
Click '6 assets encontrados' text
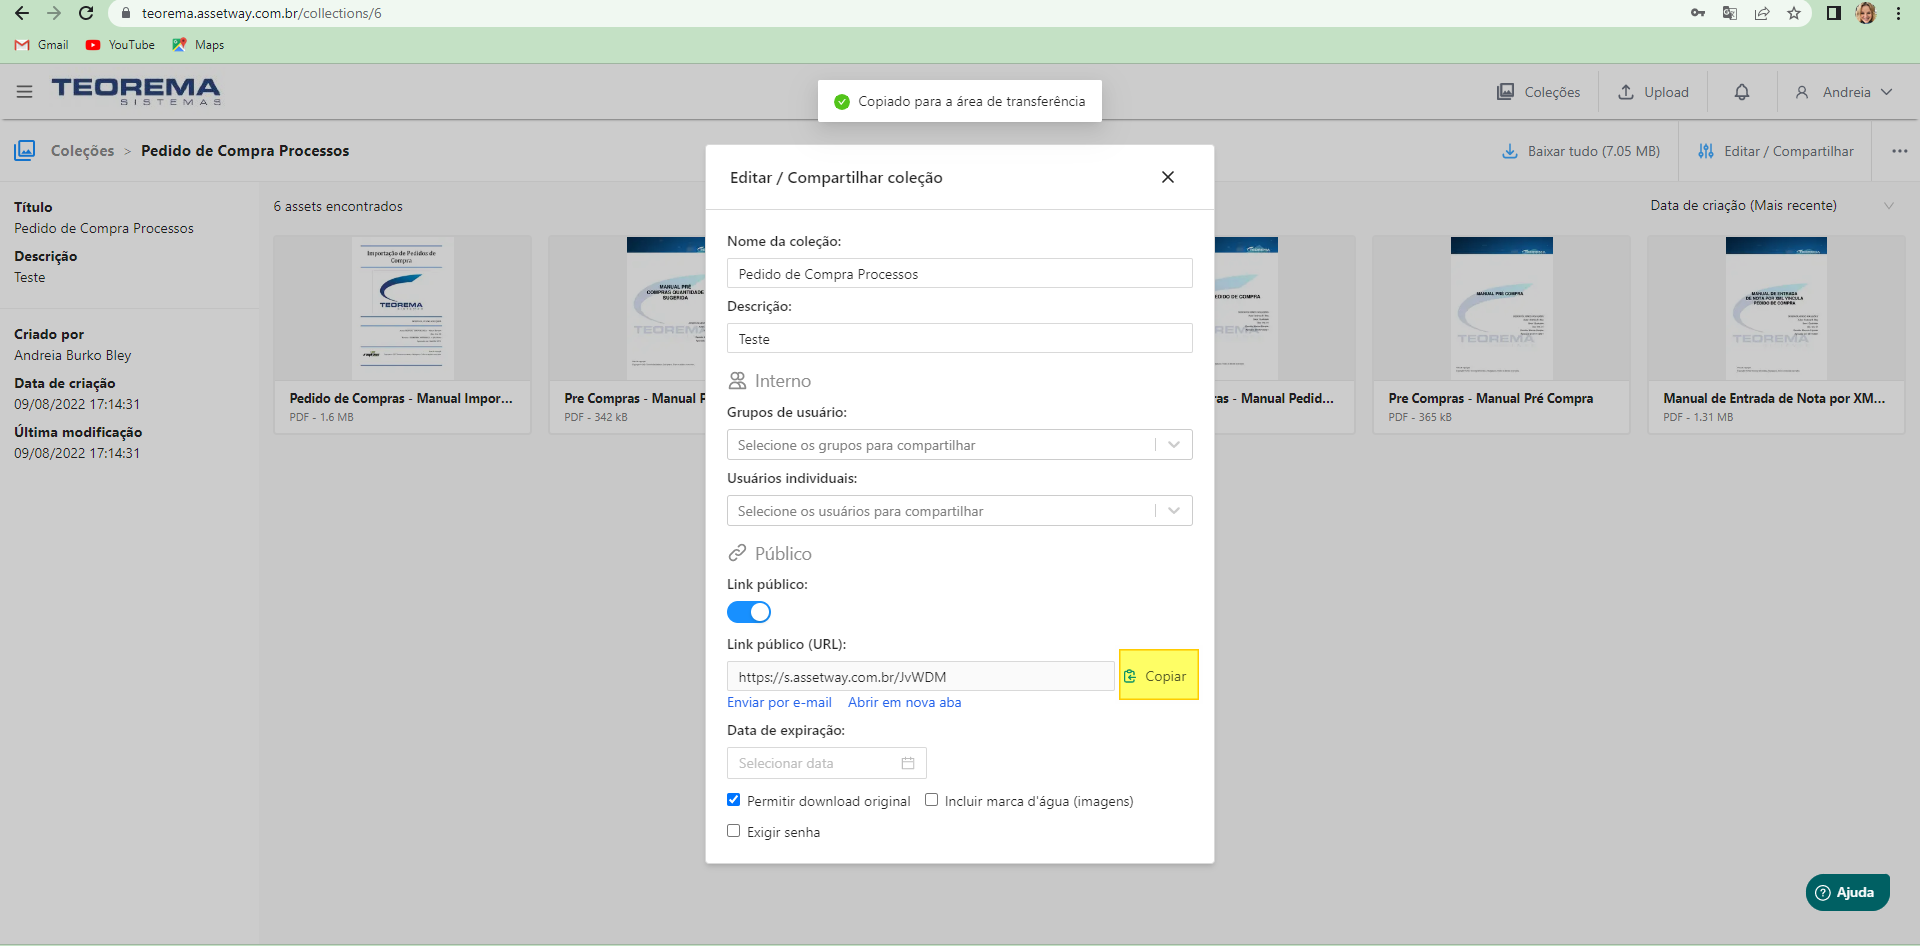coord(338,206)
